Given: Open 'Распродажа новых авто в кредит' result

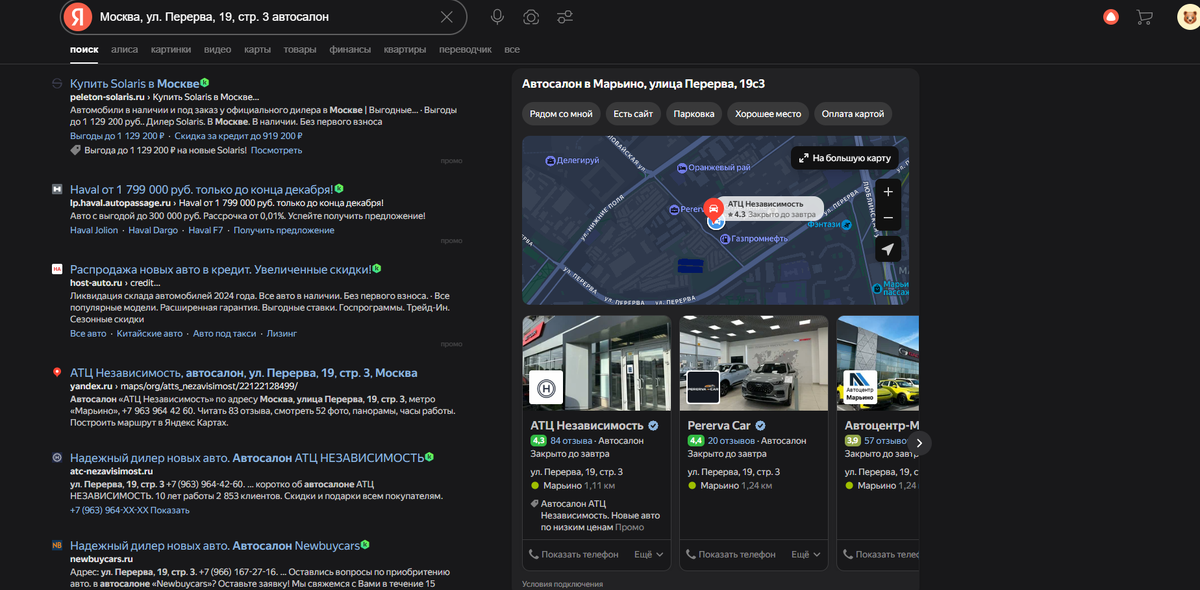Looking at the screenshot, I should (220, 269).
